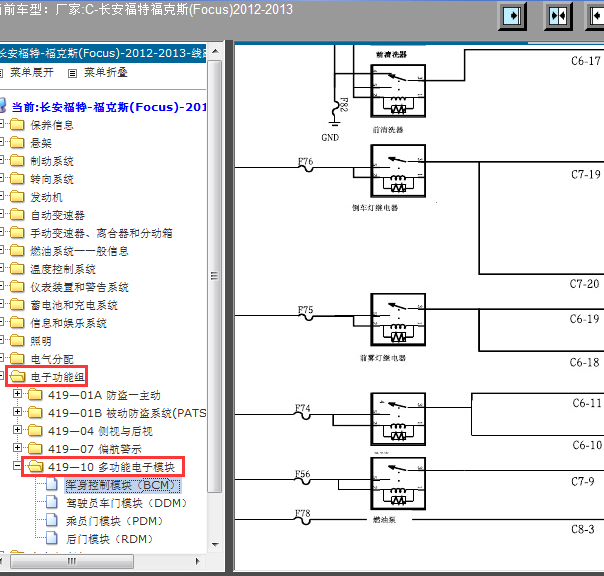The width and height of the screenshot is (604, 576).
Task: Click horizontal scrollbar right arrow in tree panel
Action: (x=198, y=561)
